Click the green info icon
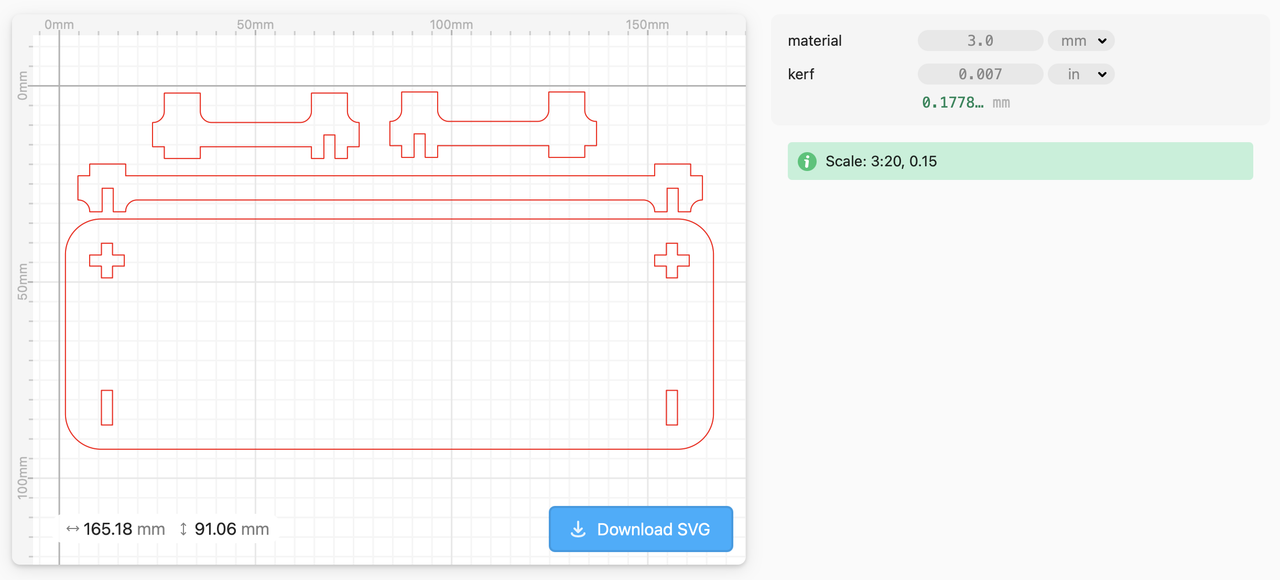The width and height of the screenshot is (1280, 580). coord(807,161)
